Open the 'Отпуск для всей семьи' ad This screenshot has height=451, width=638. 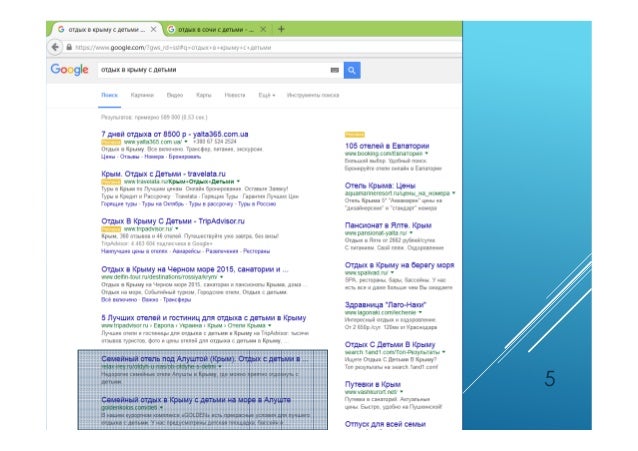click(x=385, y=424)
